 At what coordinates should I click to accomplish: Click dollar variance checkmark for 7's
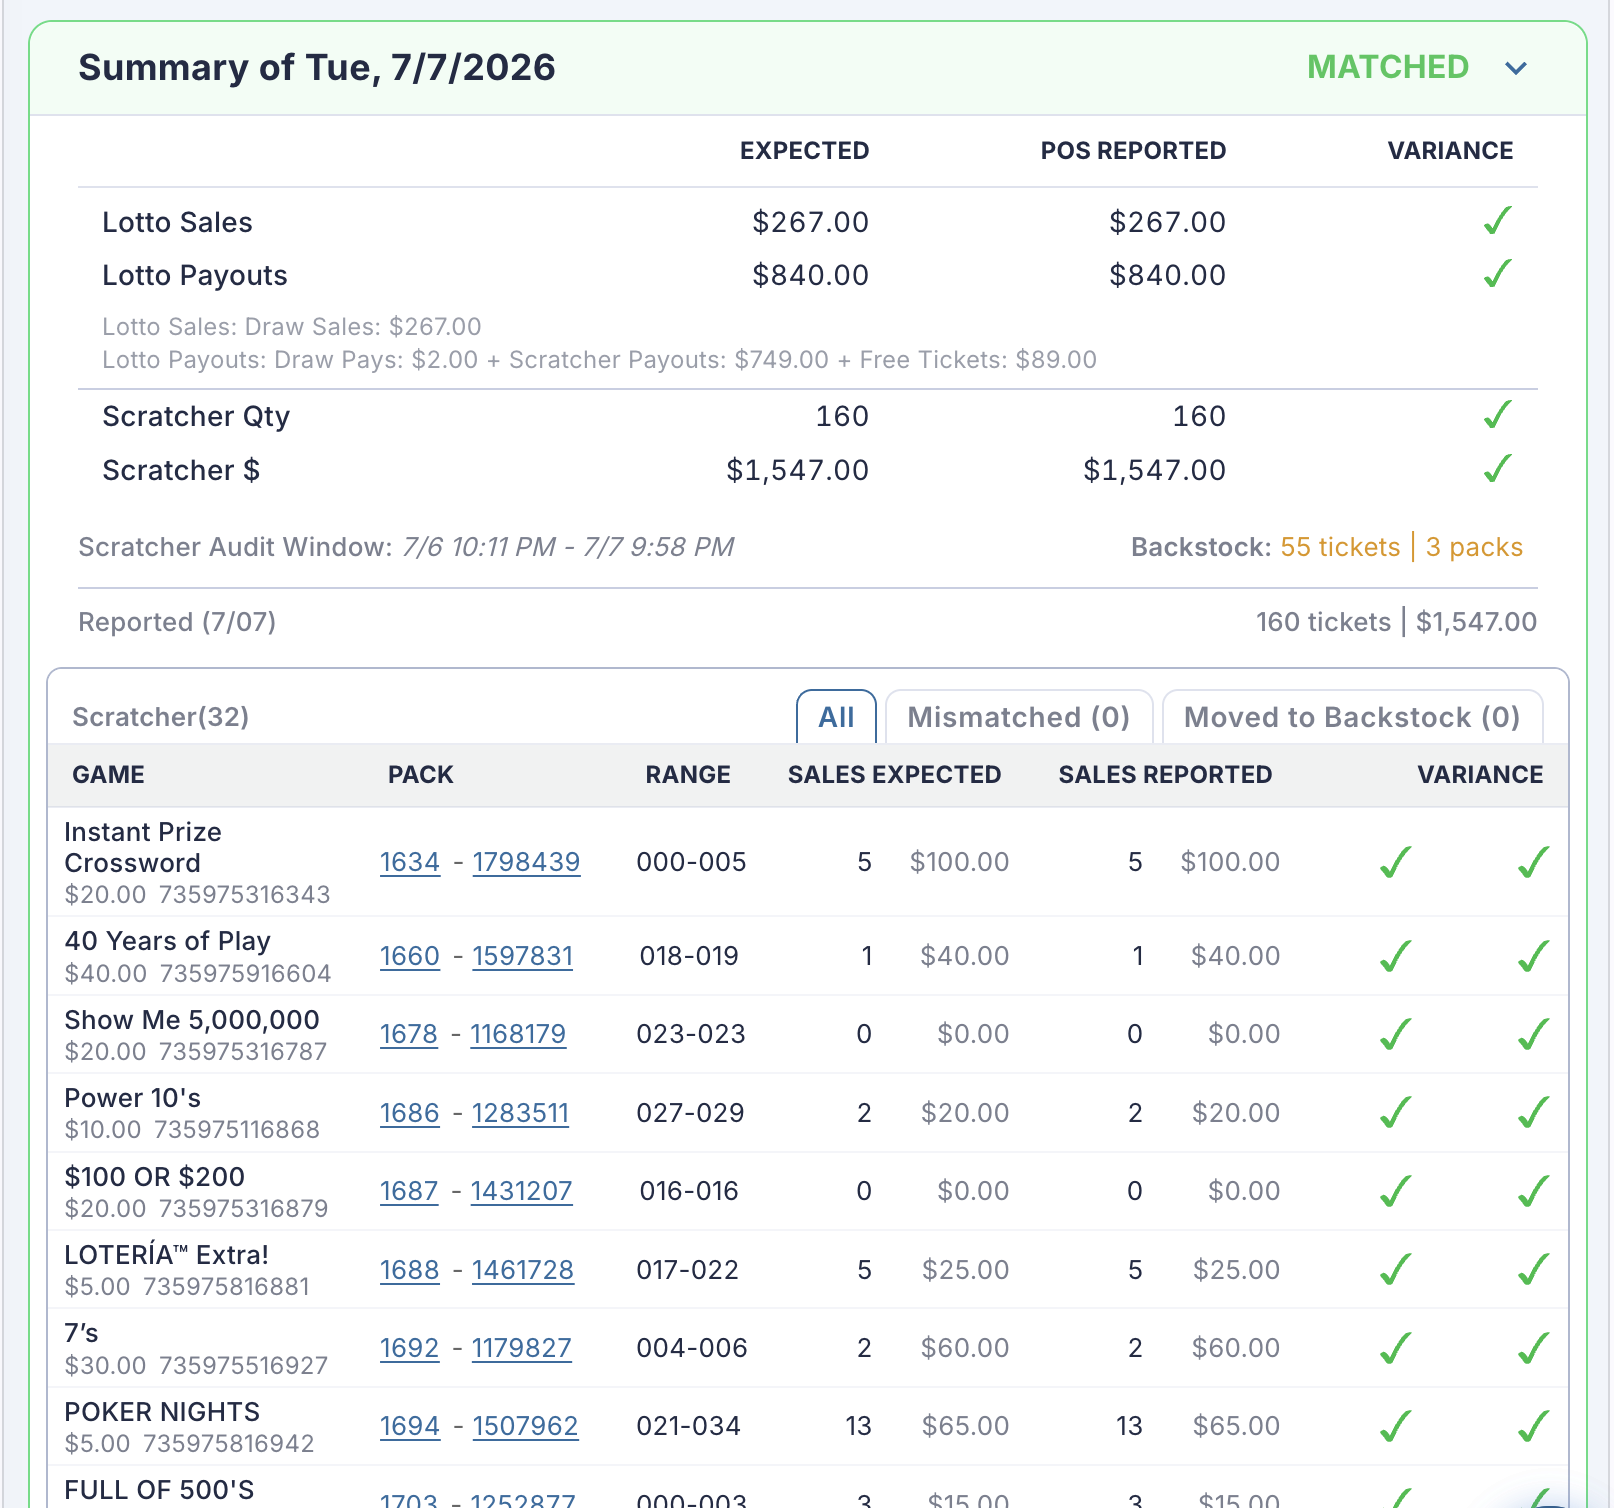[x=1533, y=1348]
